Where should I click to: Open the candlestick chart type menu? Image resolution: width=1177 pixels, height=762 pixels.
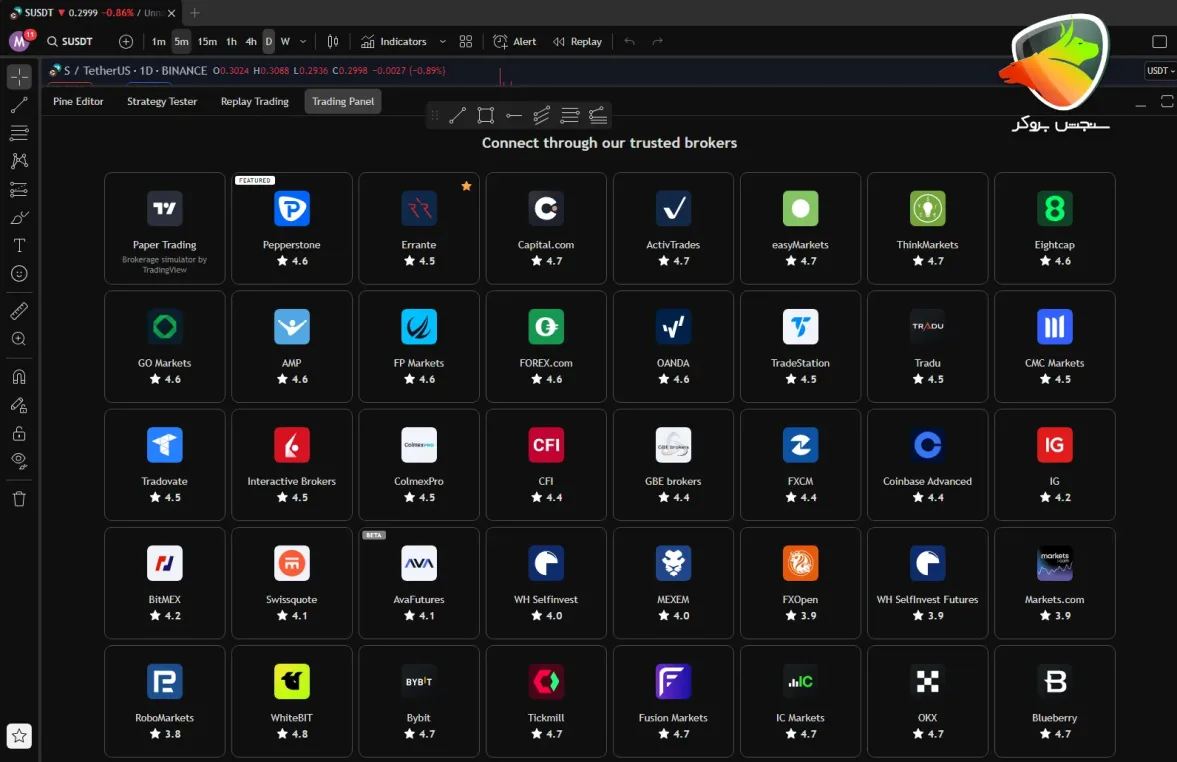(x=333, y=41)
